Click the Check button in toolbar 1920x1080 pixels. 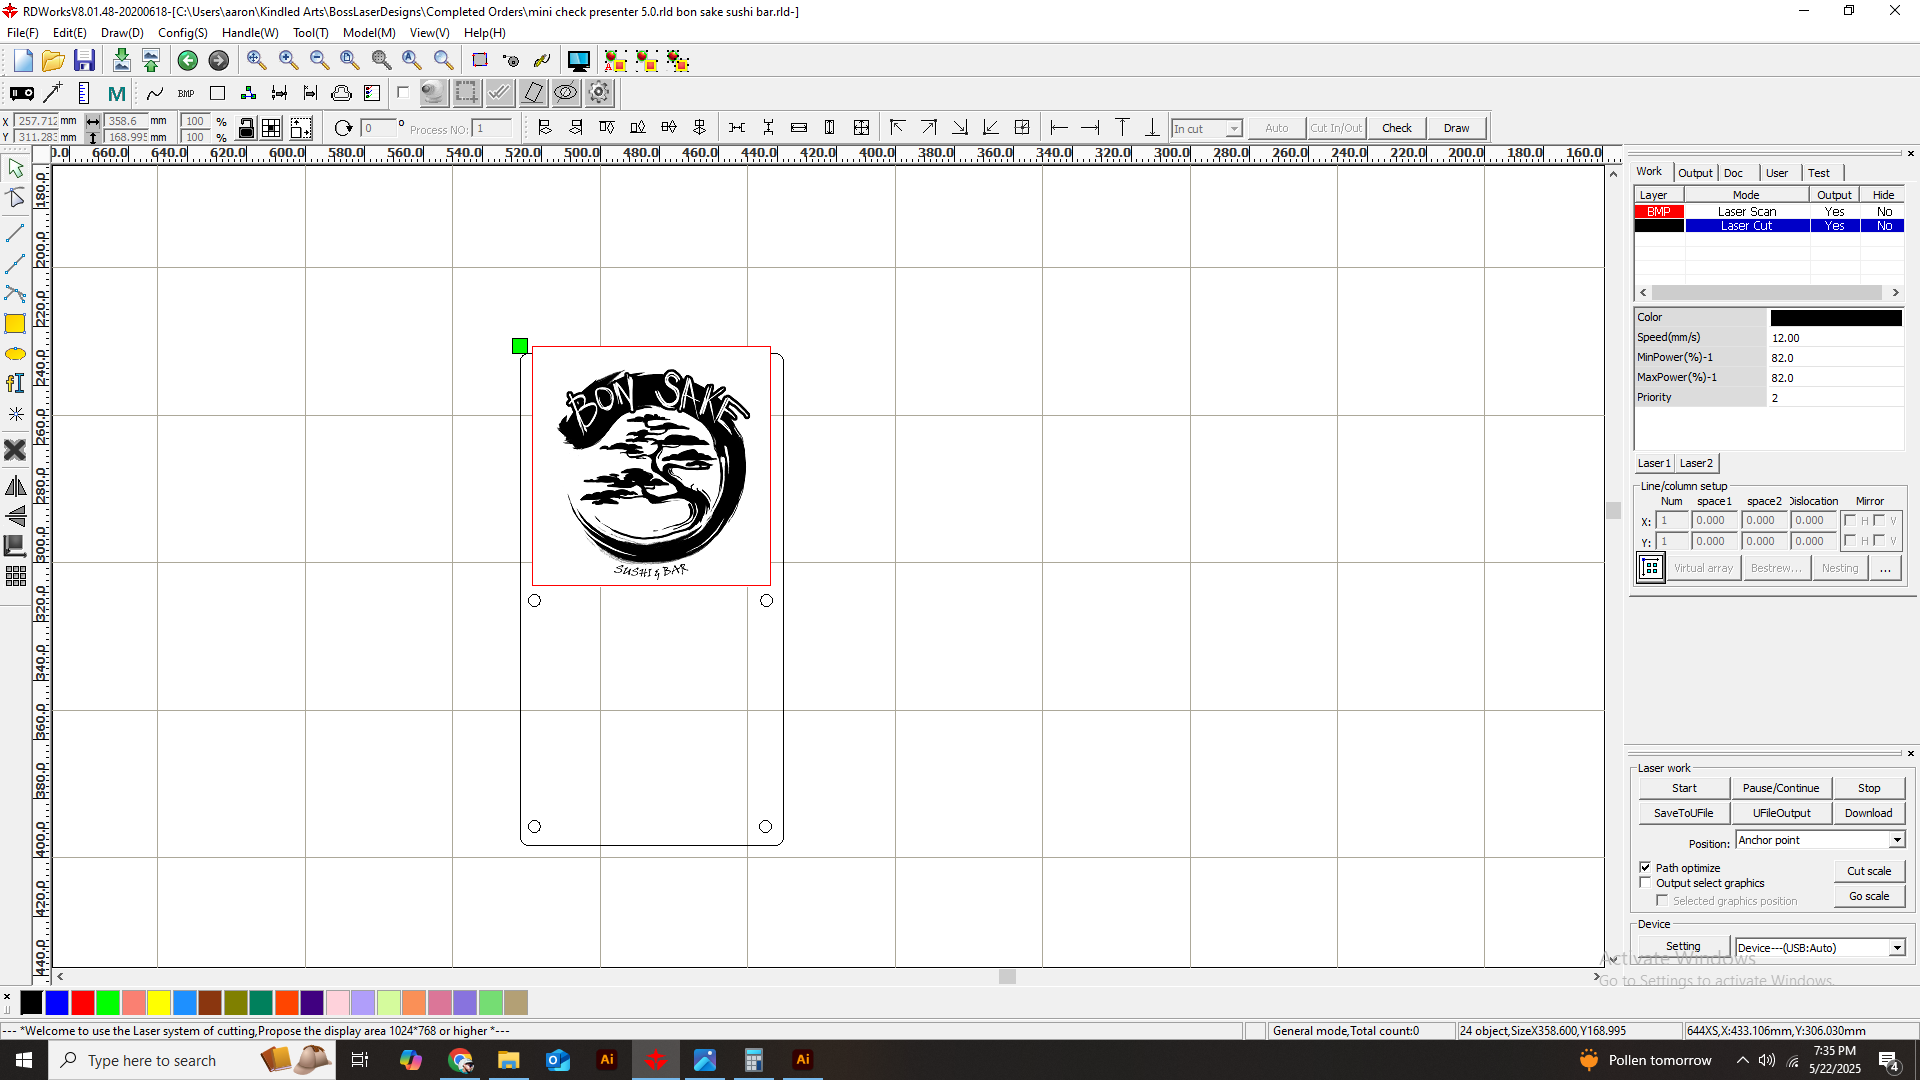tap(1397, 128)
